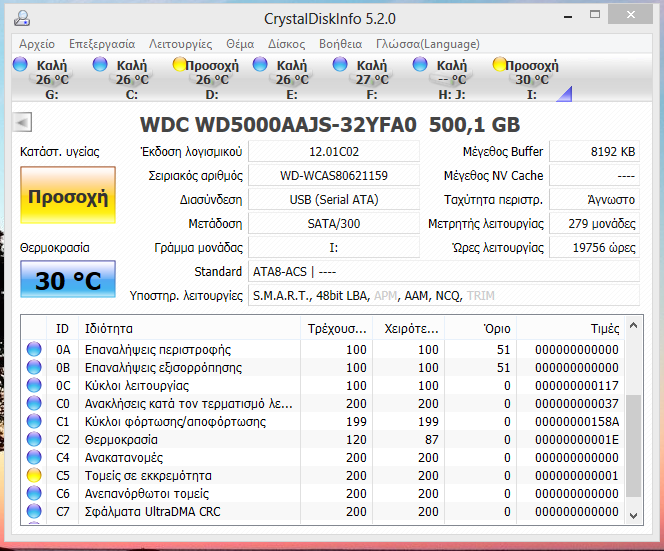Click the attribute list scrollbar thumb
Viewport: 664px width, 551px height.
coord(634,446)
